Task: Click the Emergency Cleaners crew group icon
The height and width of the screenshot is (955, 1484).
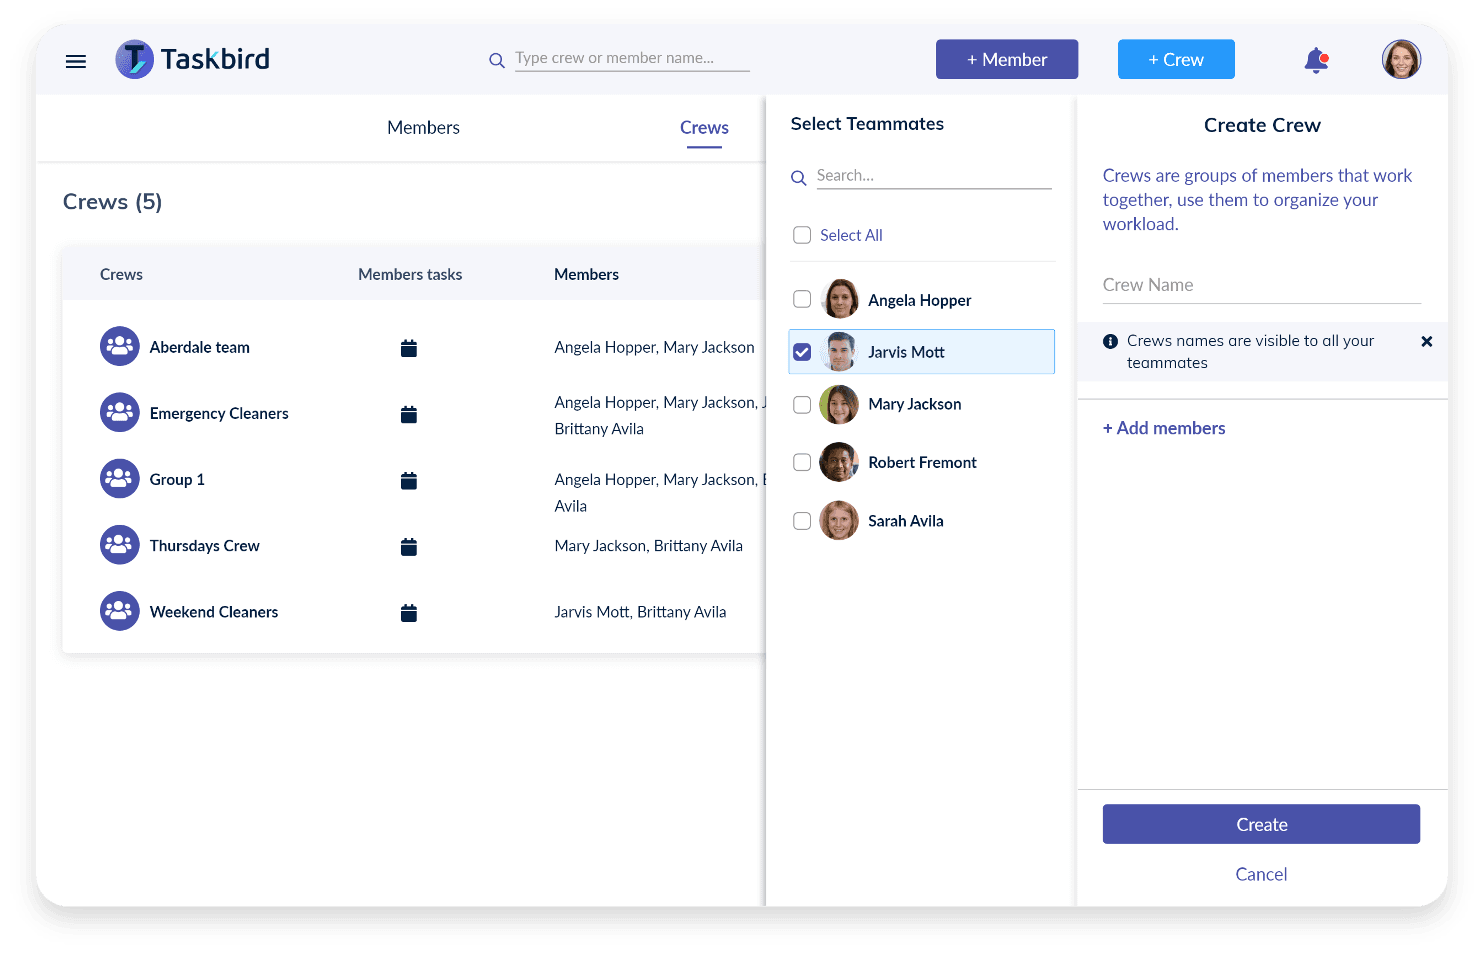Action: tap(120, 413)
